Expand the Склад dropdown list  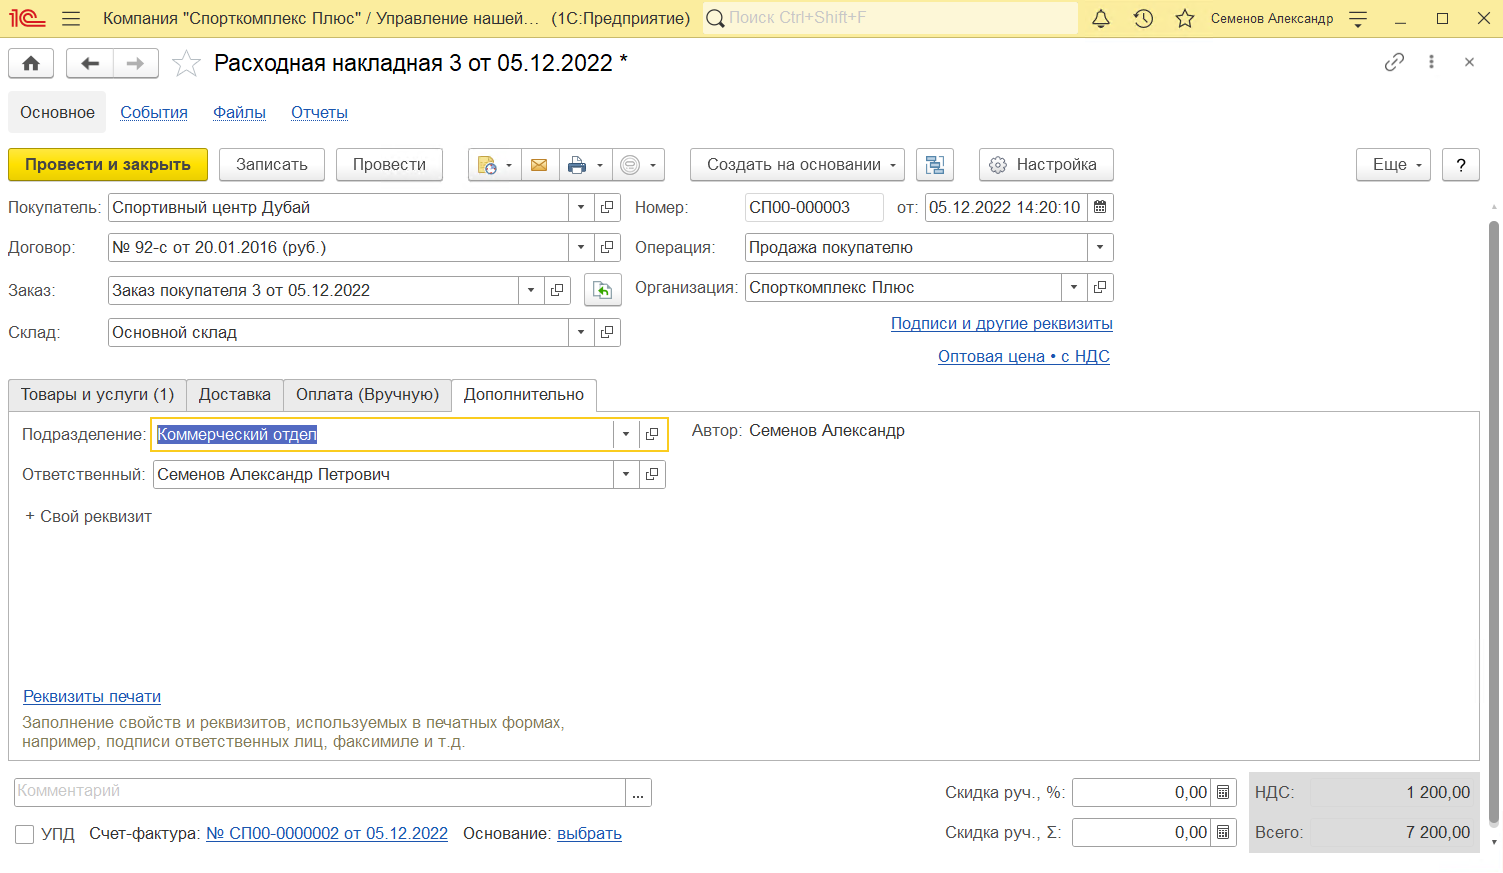(581, 332)
